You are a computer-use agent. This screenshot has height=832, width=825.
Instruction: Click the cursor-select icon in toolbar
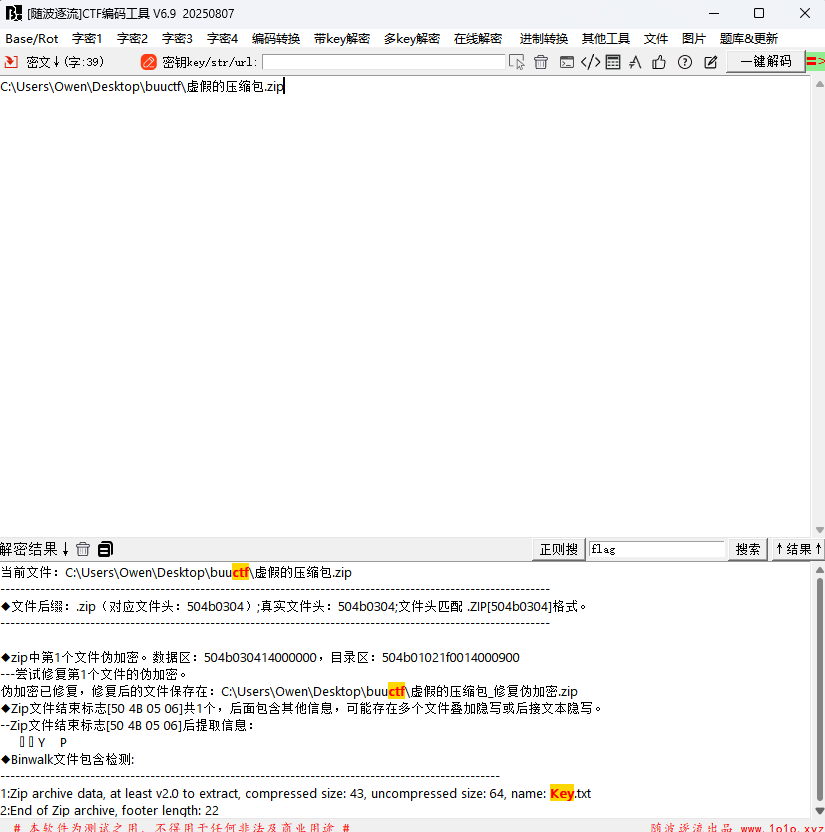[x=516, y=62]
